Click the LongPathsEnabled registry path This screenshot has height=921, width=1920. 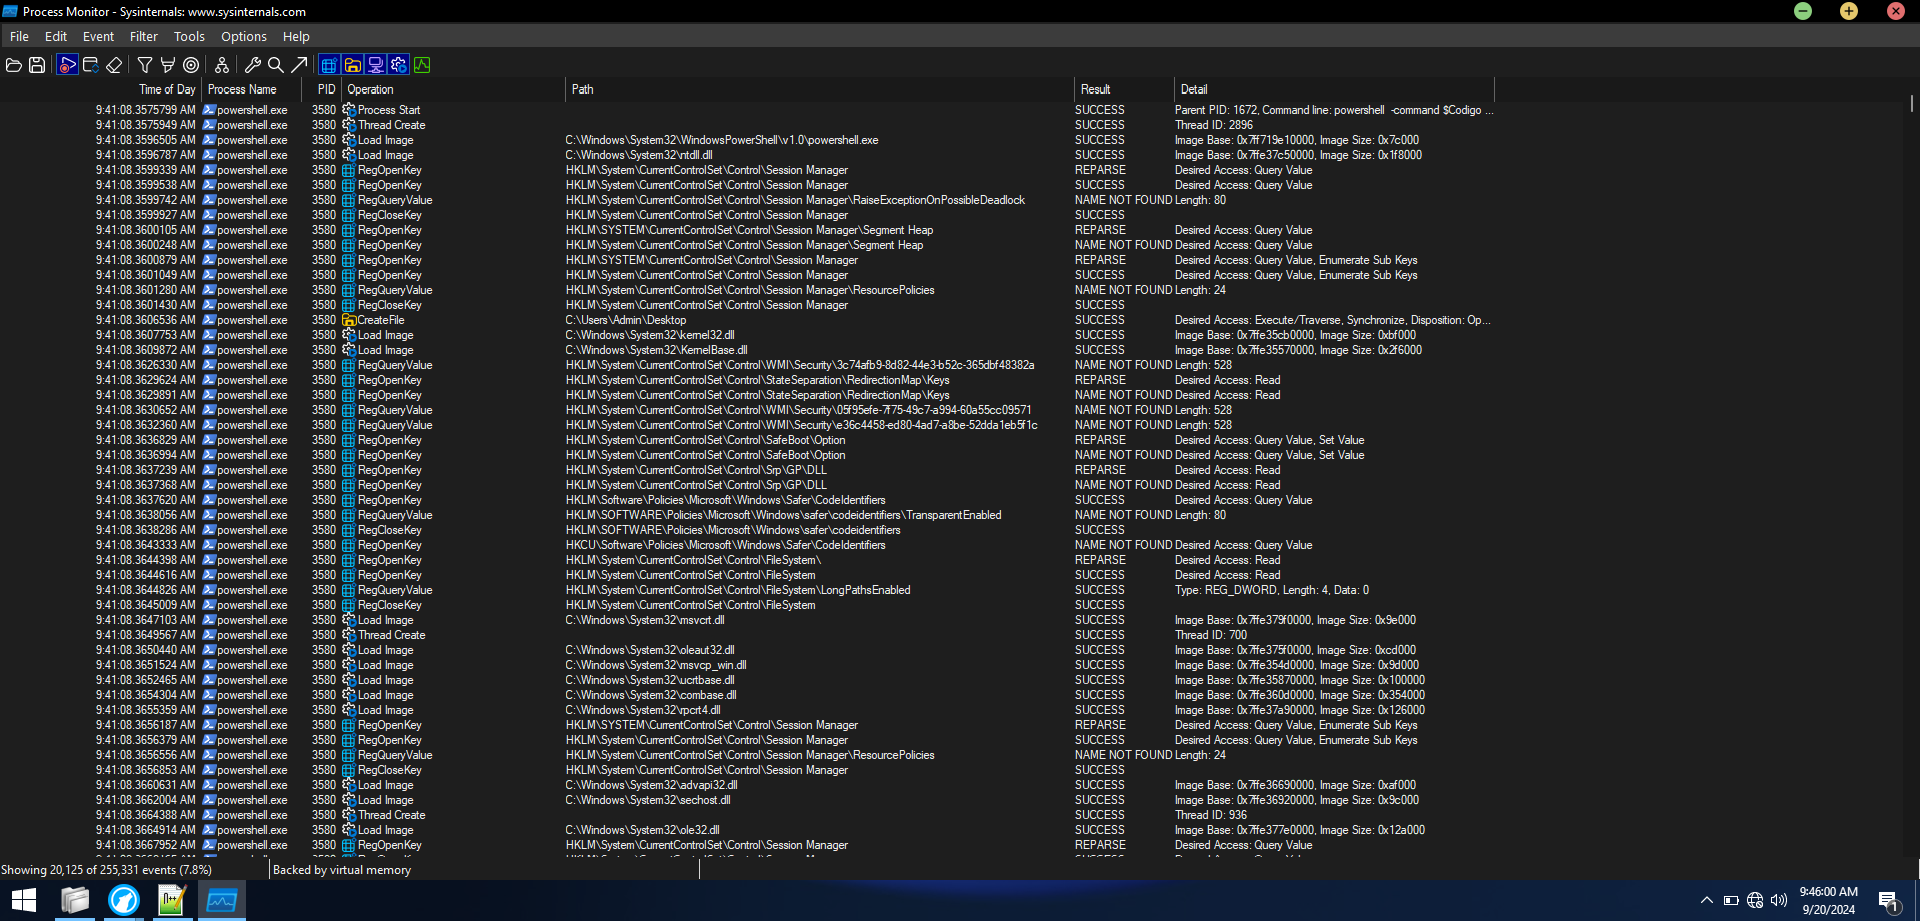coord(738,590)
